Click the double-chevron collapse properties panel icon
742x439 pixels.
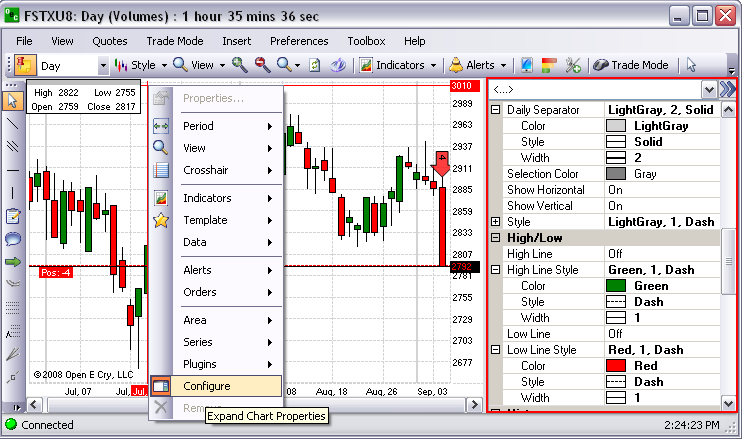727,89
